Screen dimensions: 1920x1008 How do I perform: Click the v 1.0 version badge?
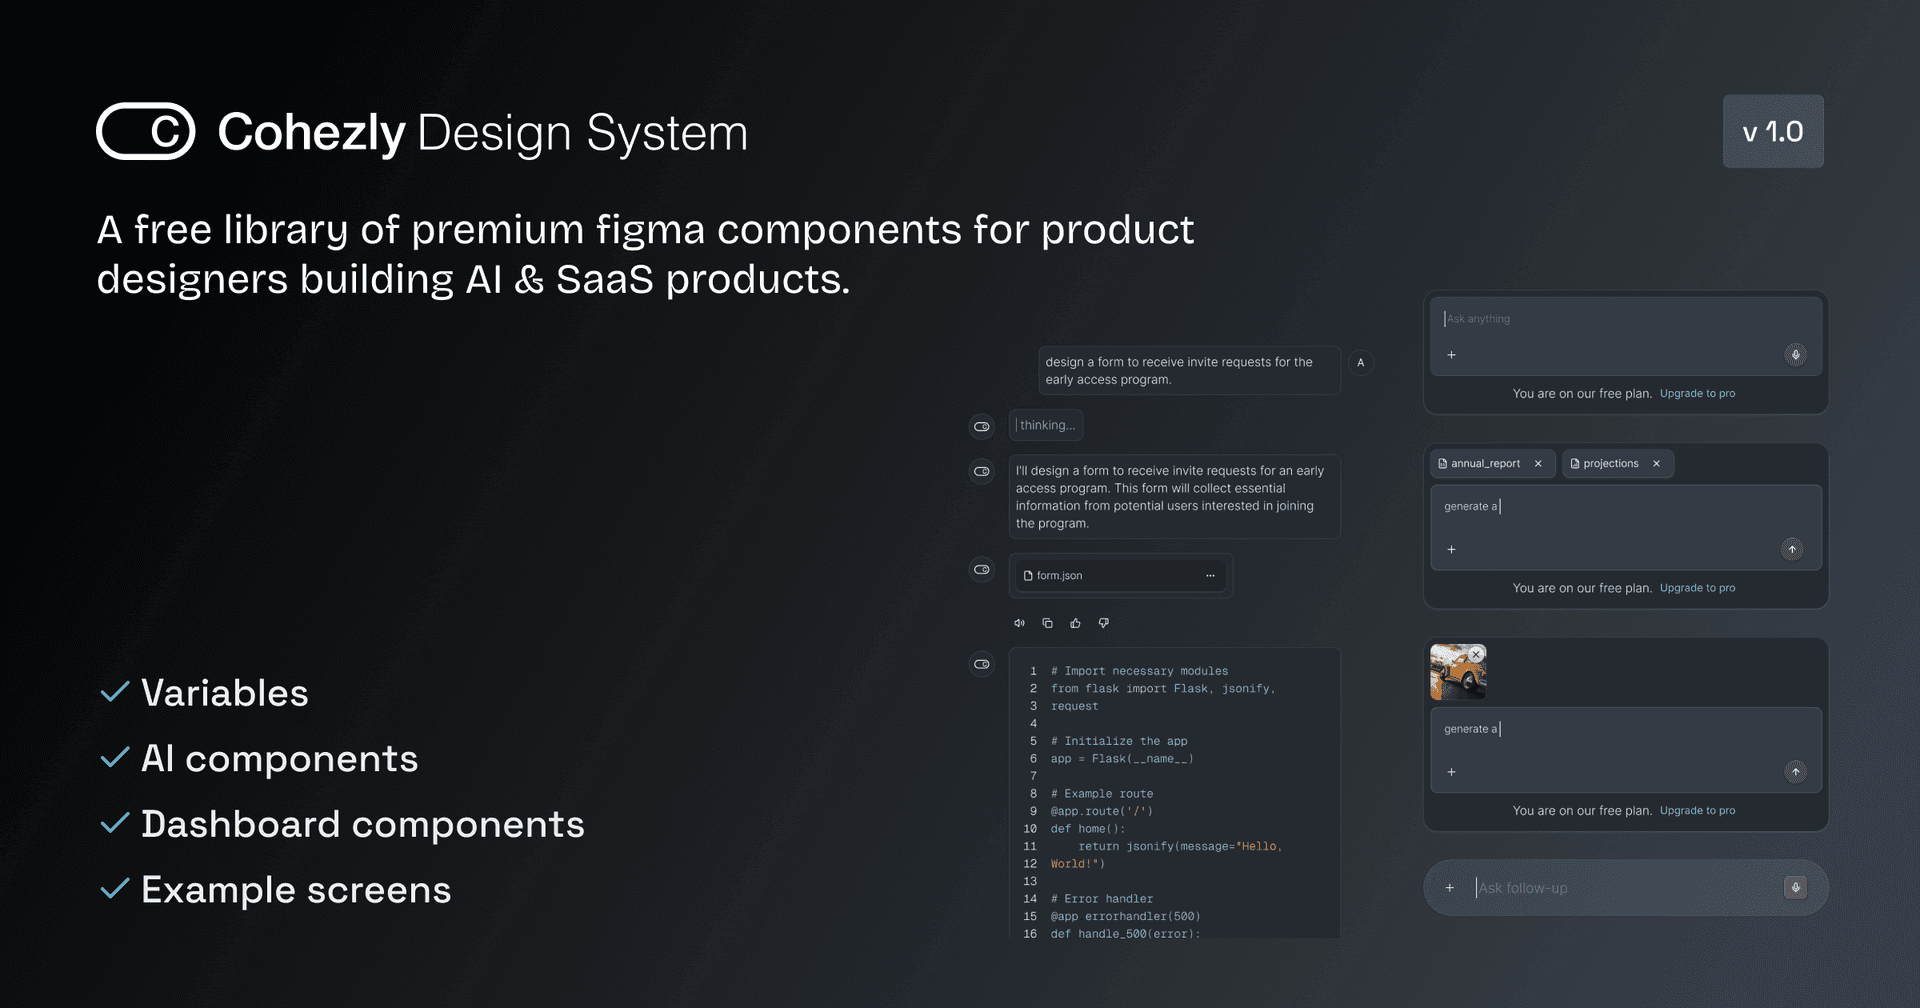coord(1773,131)
